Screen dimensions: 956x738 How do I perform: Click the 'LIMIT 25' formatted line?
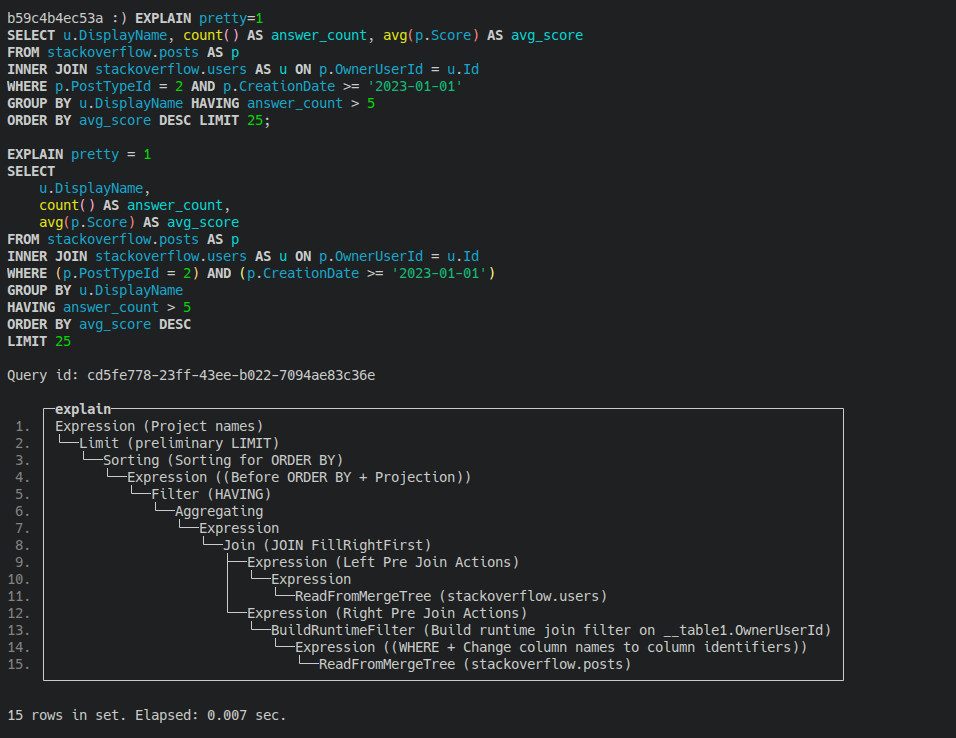pyautogui.click(x=39, y=342)
